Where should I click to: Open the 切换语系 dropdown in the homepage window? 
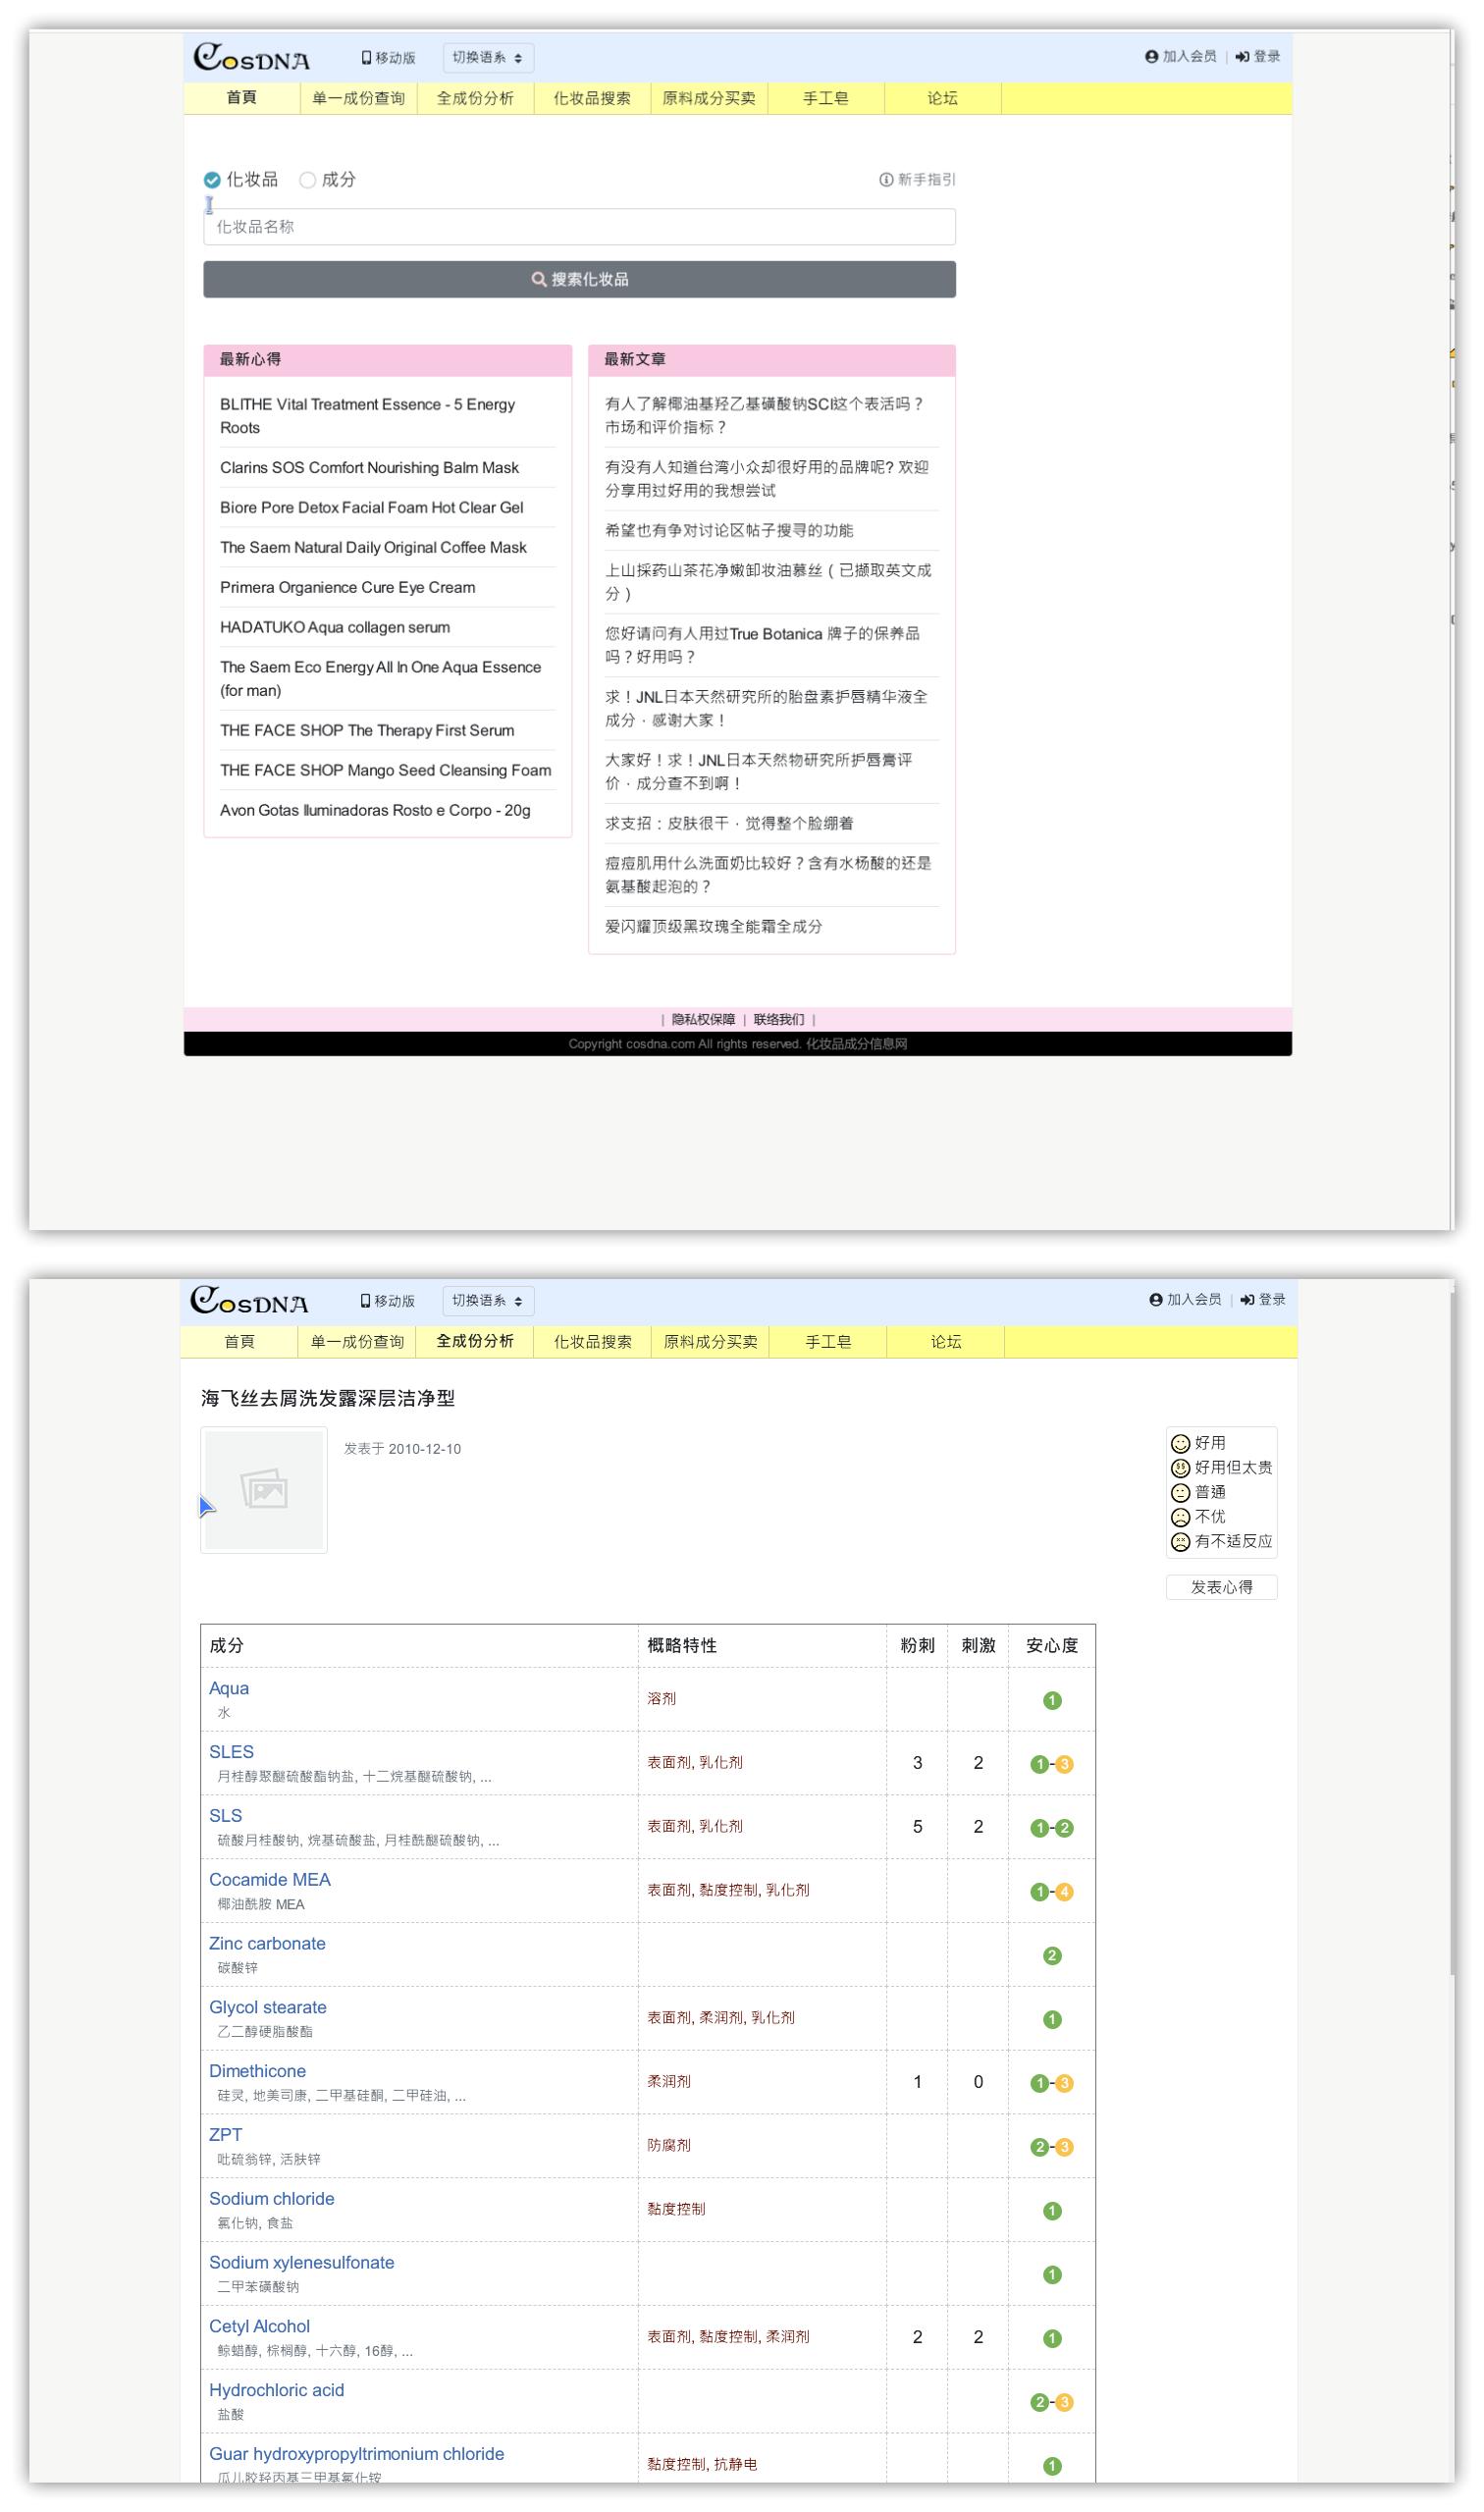(488, 58)
